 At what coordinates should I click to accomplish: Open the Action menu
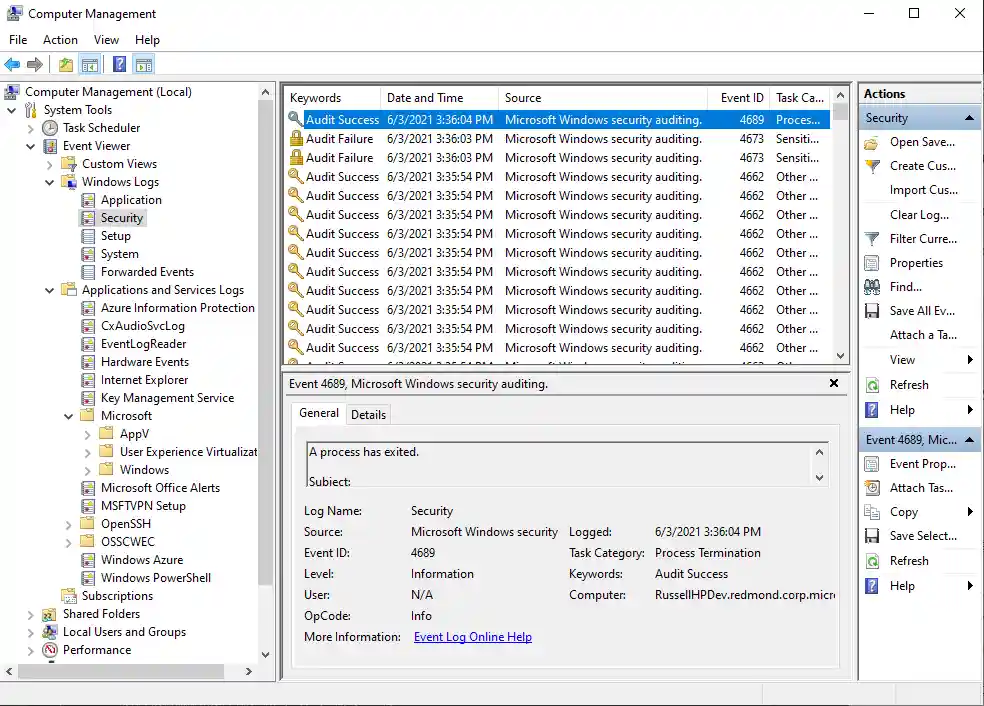[60, 39]
